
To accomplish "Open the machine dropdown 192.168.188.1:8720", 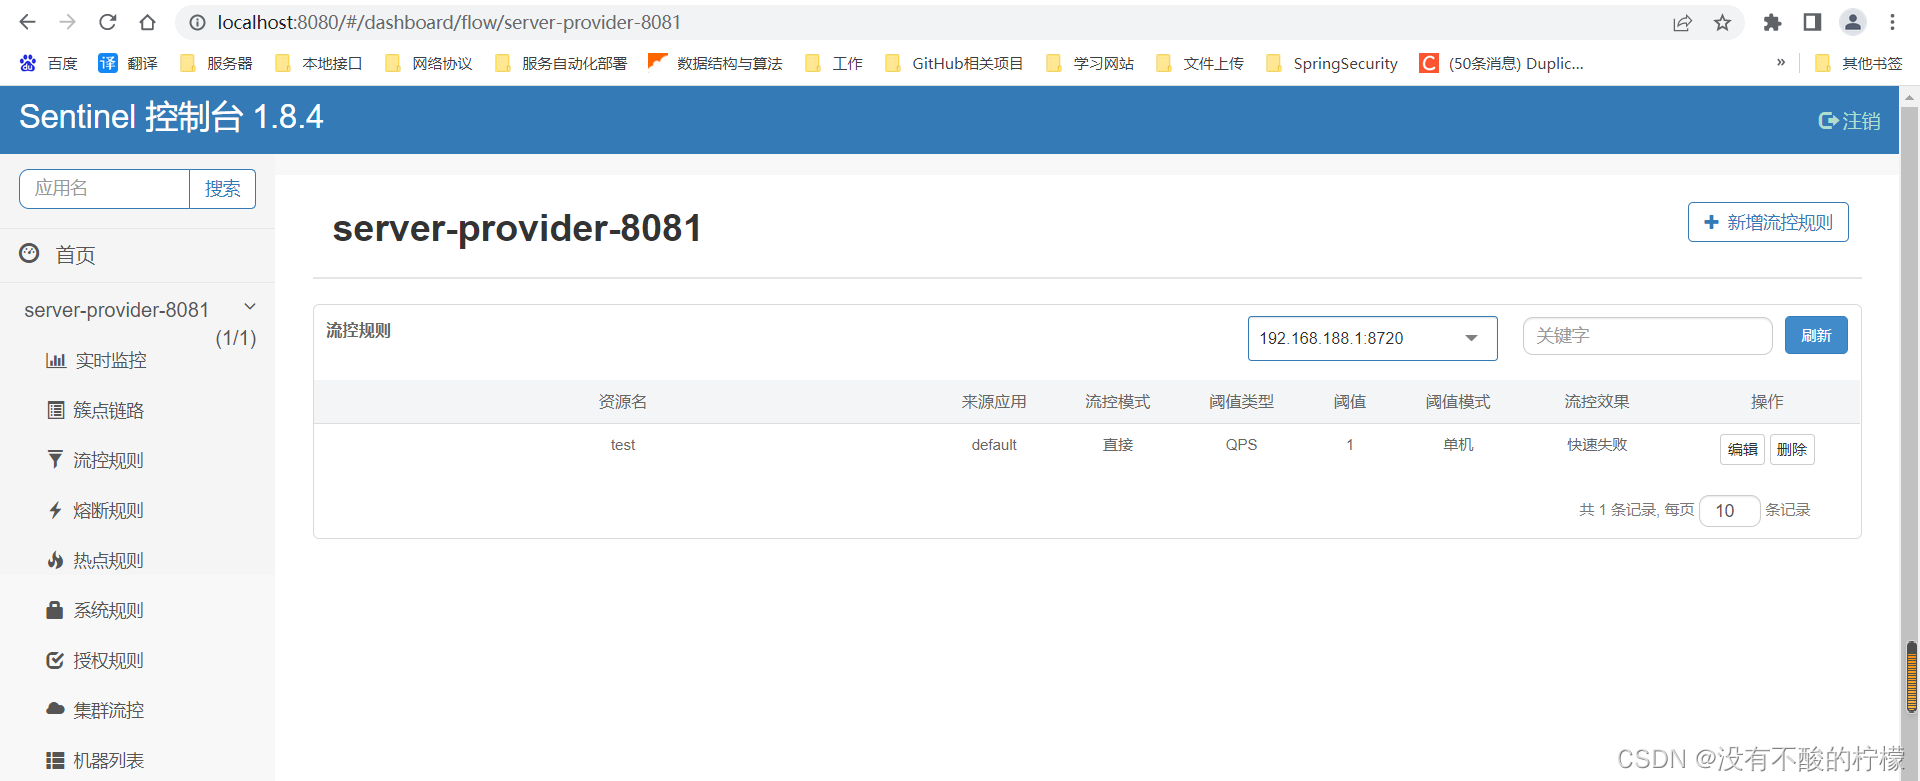I will (x=1372, y=338).
